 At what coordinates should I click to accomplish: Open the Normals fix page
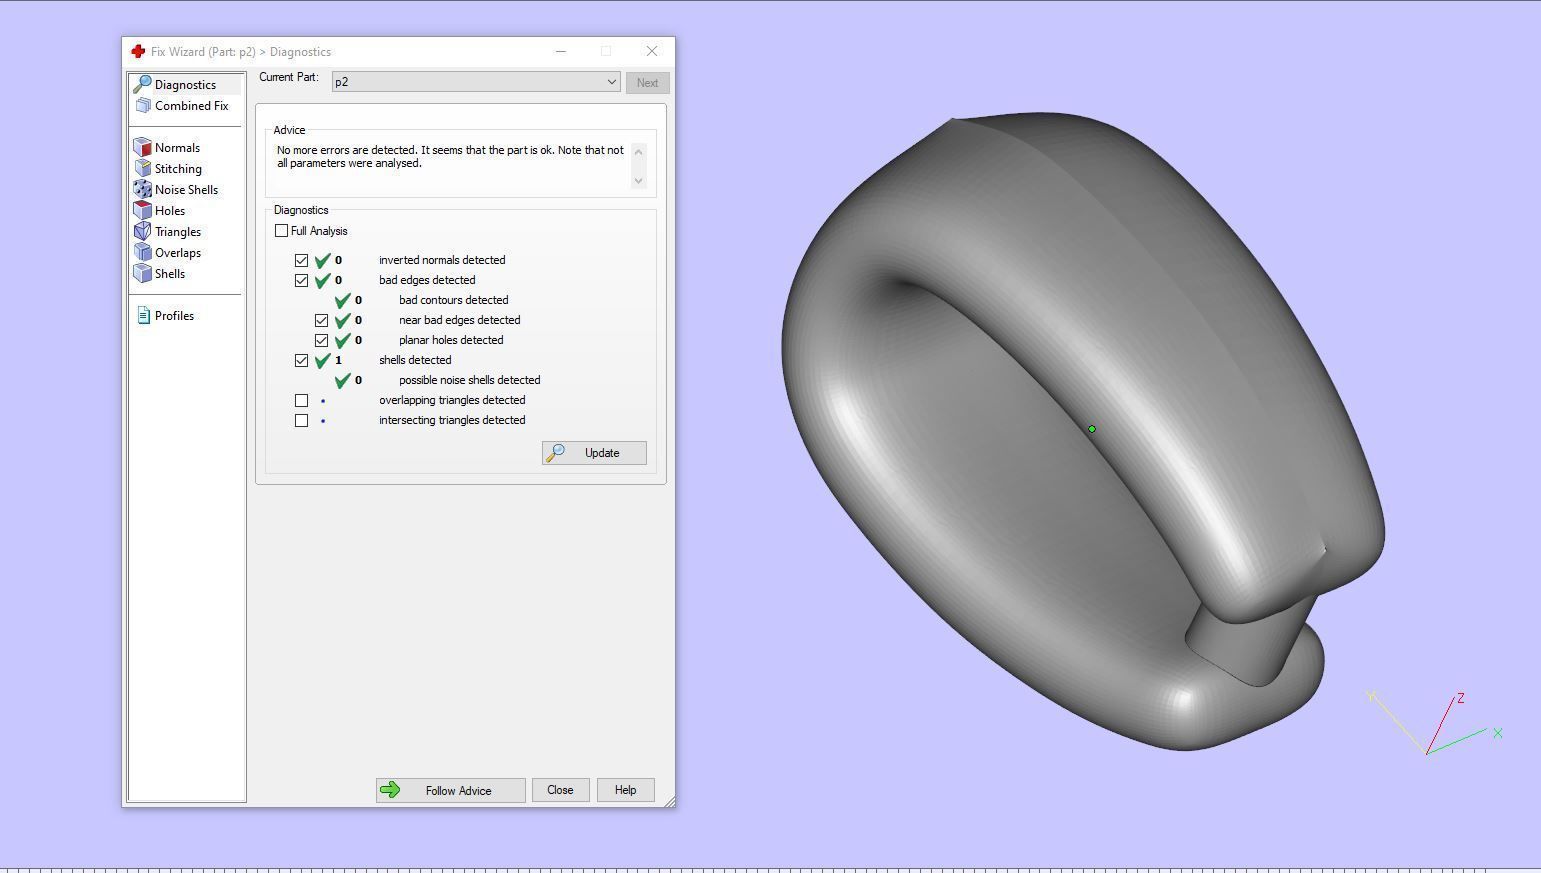(x=177, y=147)
